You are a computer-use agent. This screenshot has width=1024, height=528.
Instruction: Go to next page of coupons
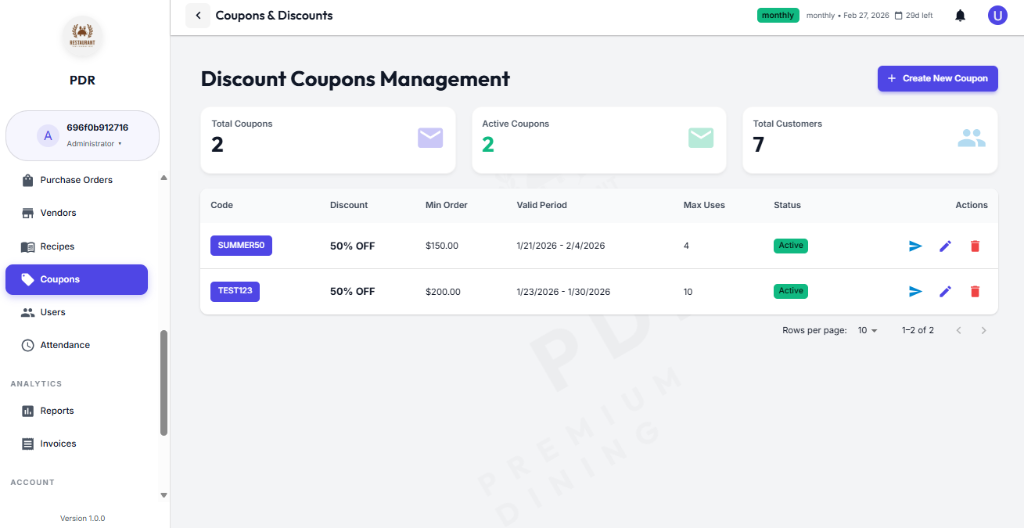(984, 331)
